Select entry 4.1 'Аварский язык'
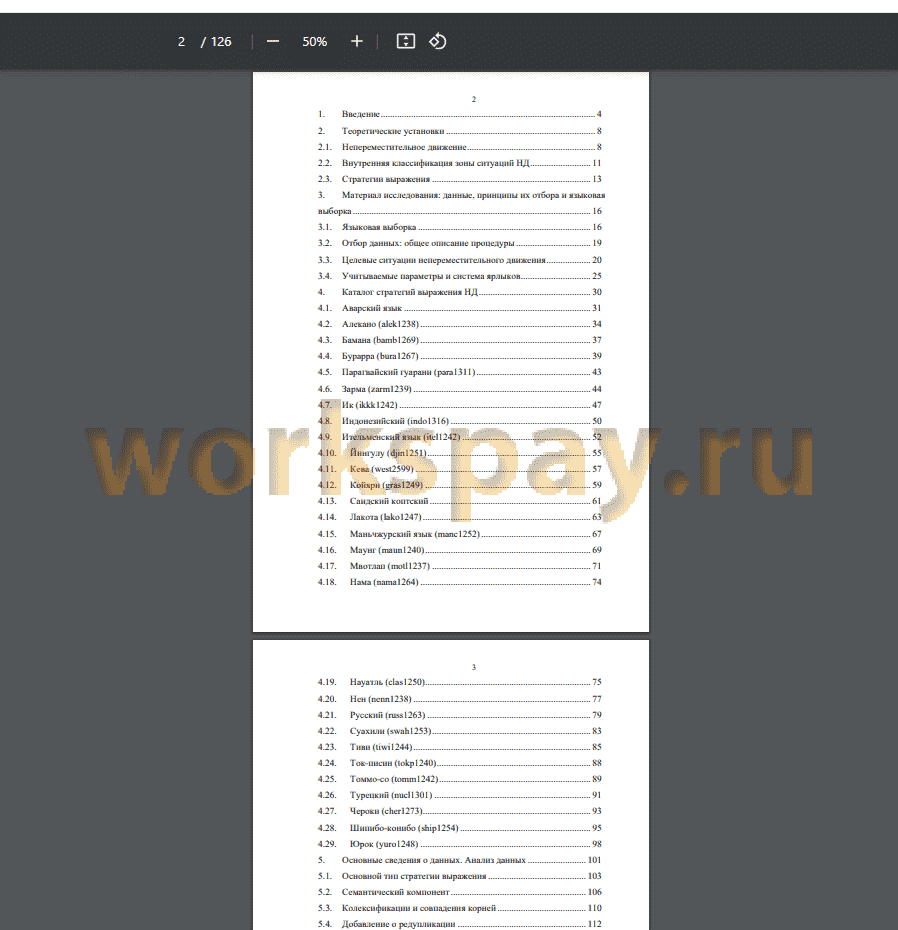The height and width of the screenshot is (930, 898). pyautogui.click(x=460, y=308)
